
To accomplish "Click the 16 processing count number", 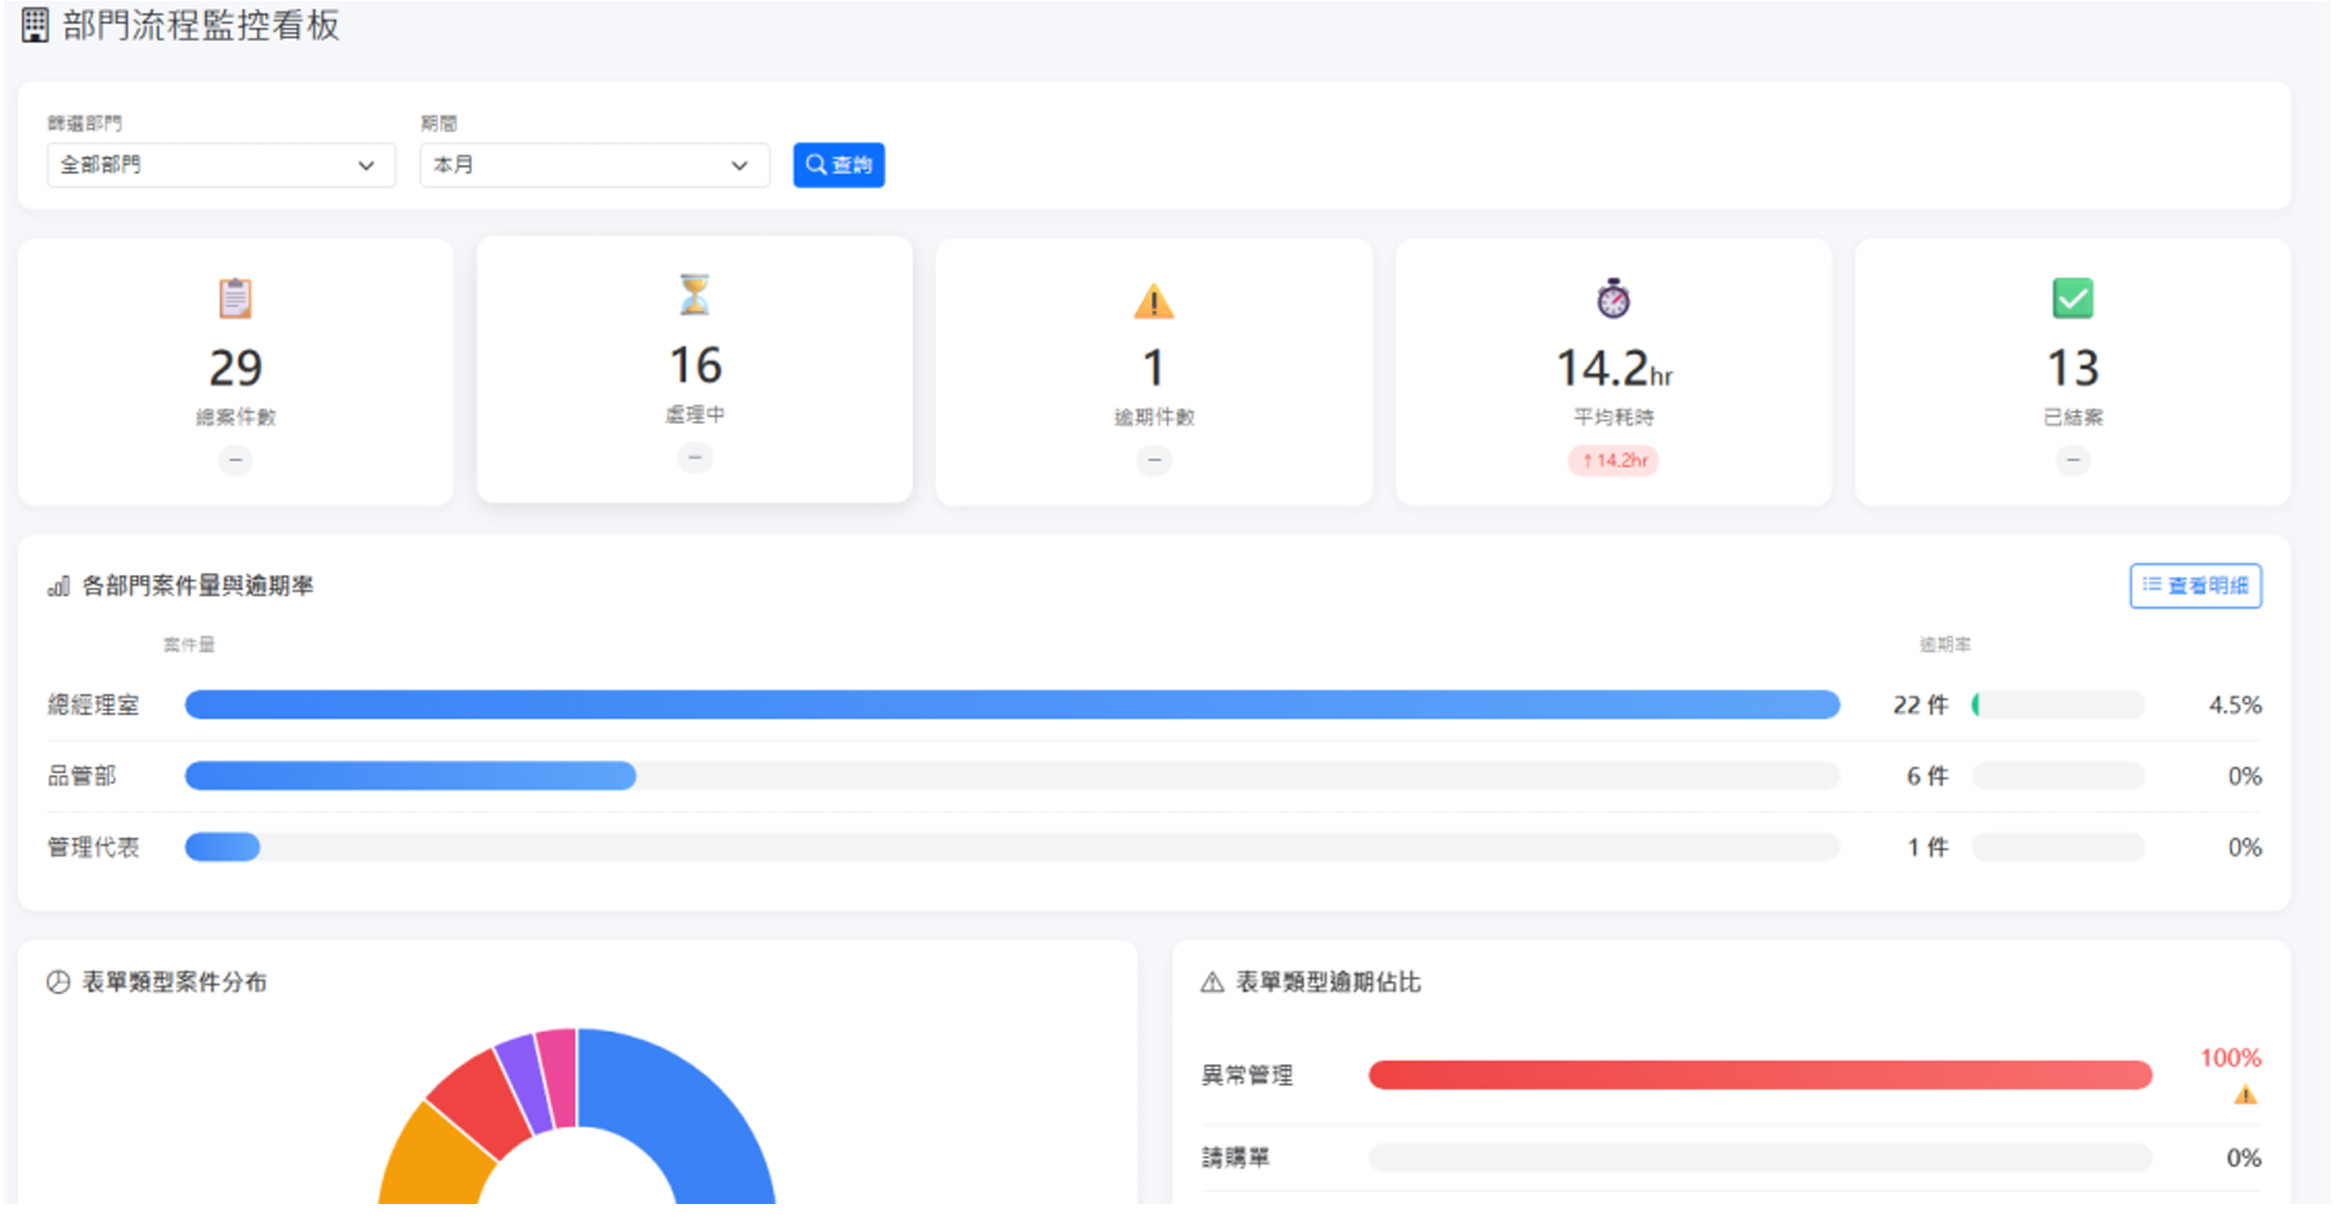I will click(694, 365).
